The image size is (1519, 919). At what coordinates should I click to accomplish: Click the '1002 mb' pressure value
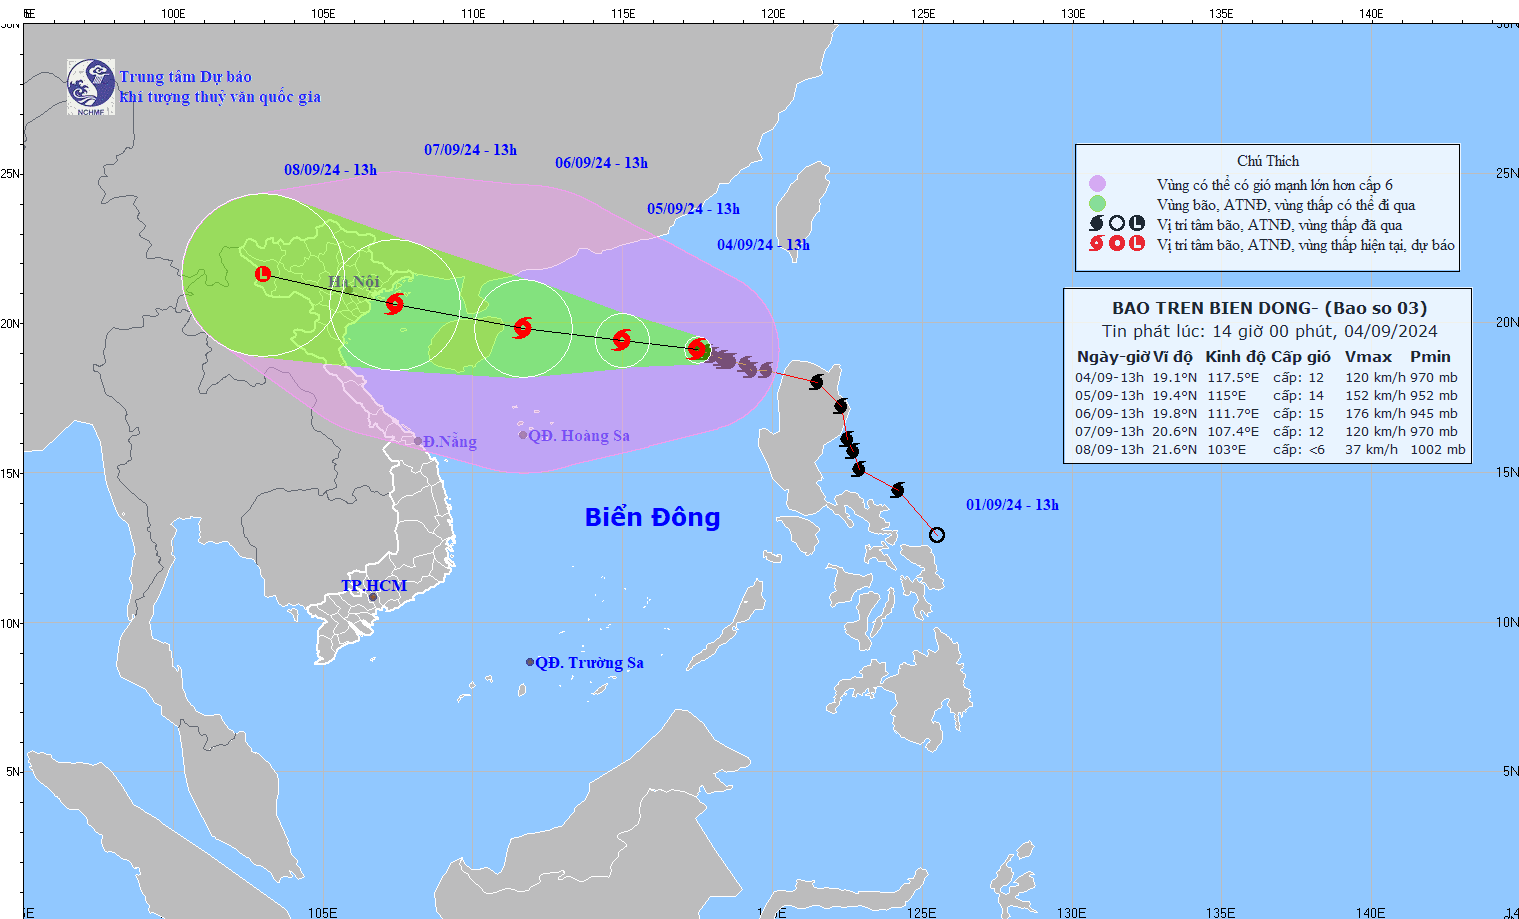click(1438, 450)
